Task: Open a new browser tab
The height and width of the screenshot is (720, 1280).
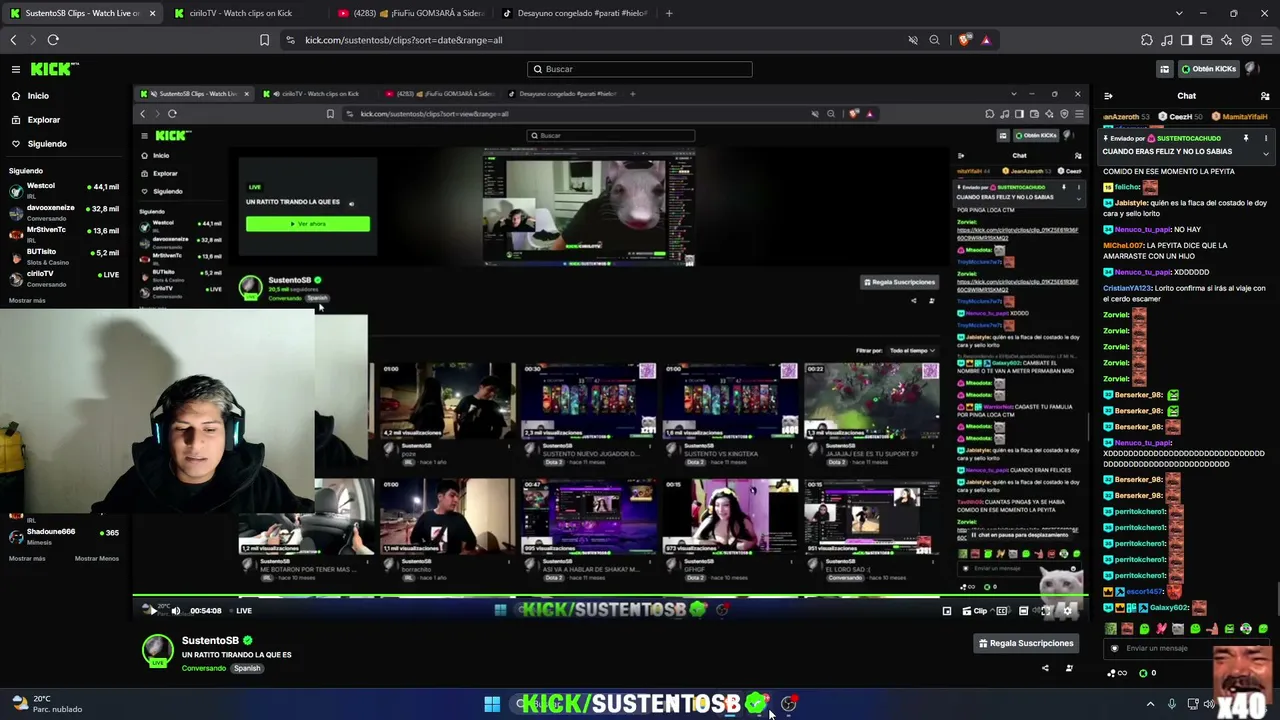Action: coord(669,13)
